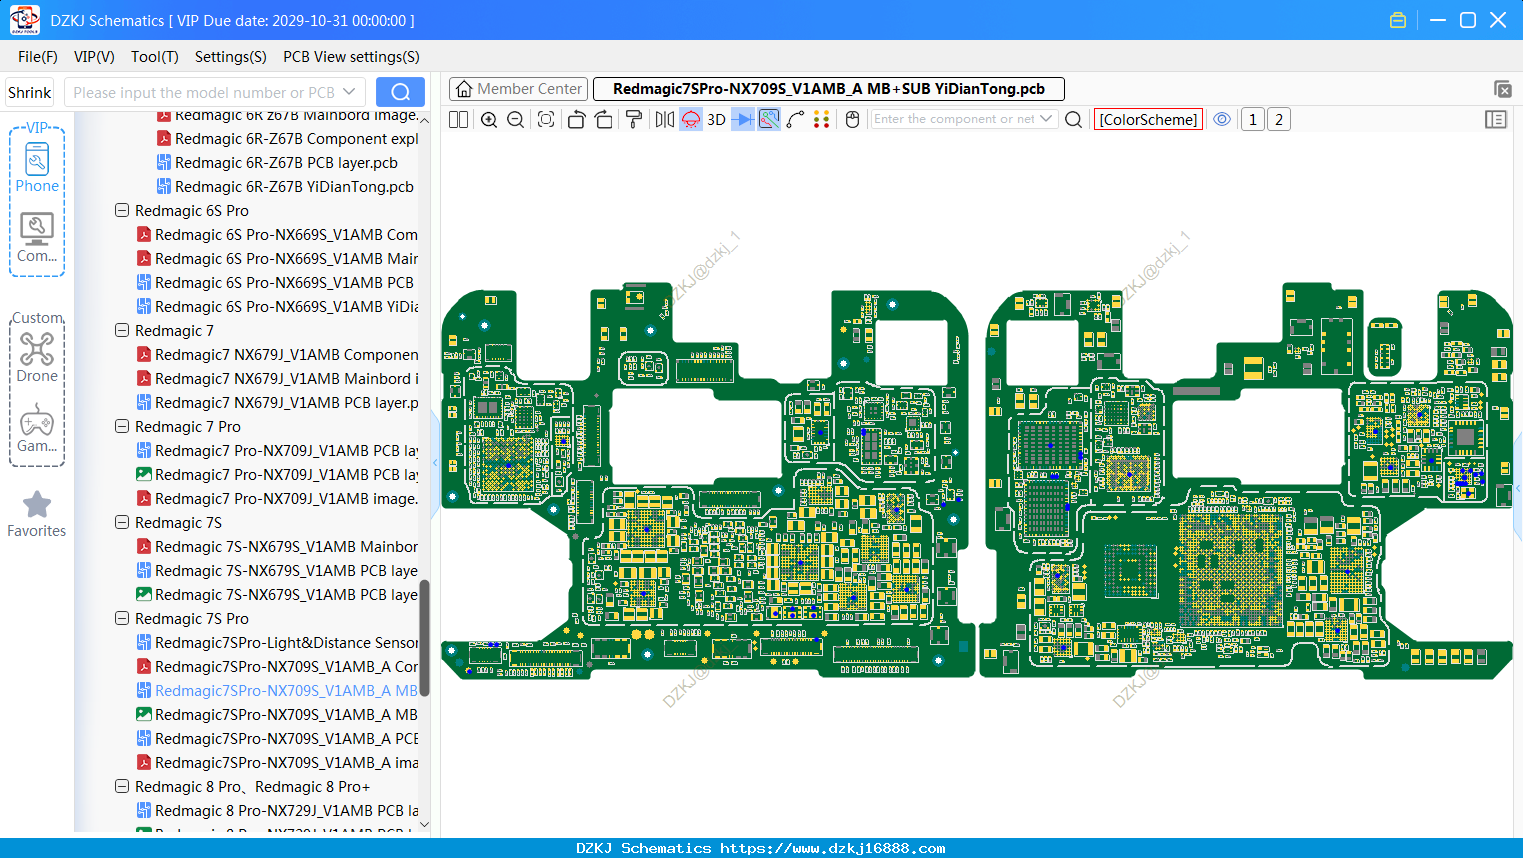Viewport: 1523px width, 858px height.
Task: Collapse the Redmagic 6S Pro folder
Action: [x=122, y=211]
